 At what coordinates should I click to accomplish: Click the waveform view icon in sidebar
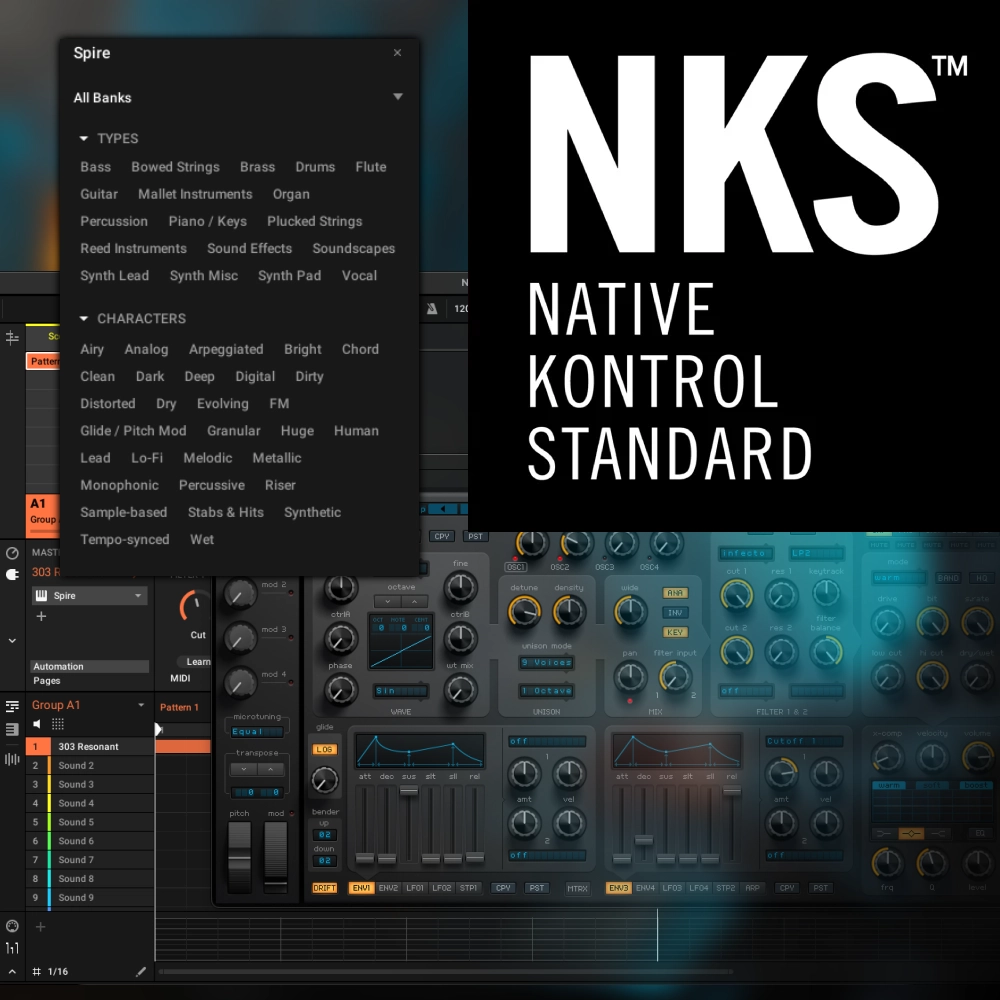[x=12, y=759]
